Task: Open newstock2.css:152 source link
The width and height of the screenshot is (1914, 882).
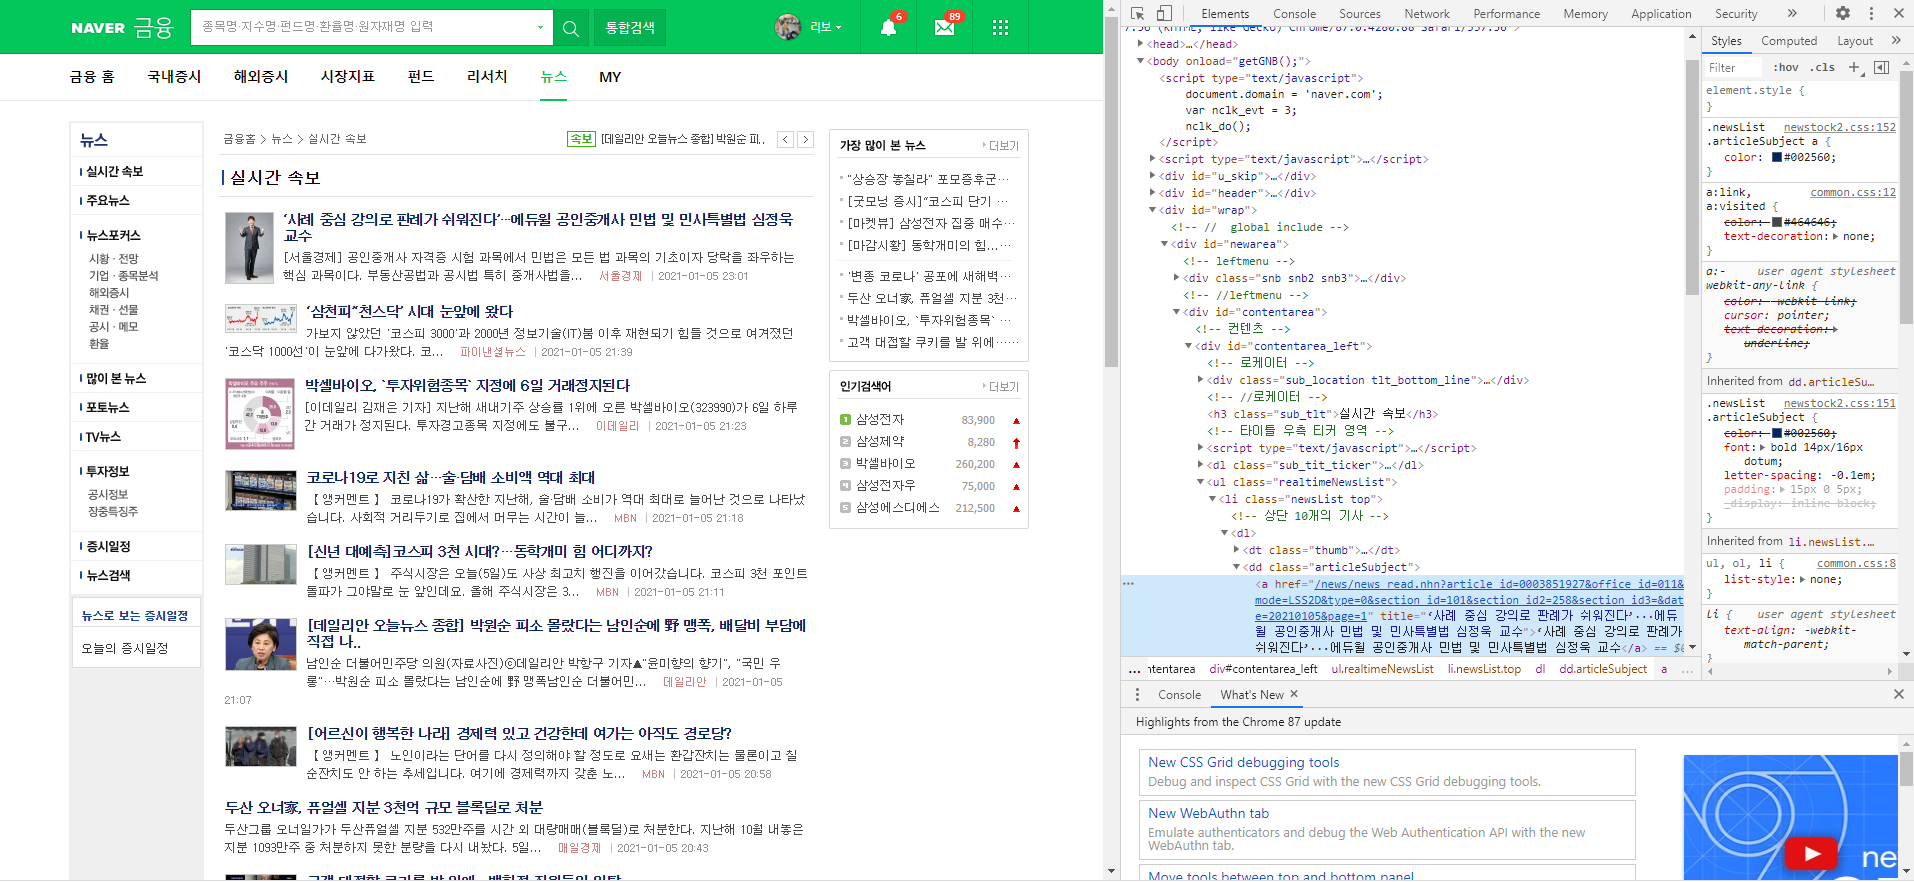Action: [1839, 127]
